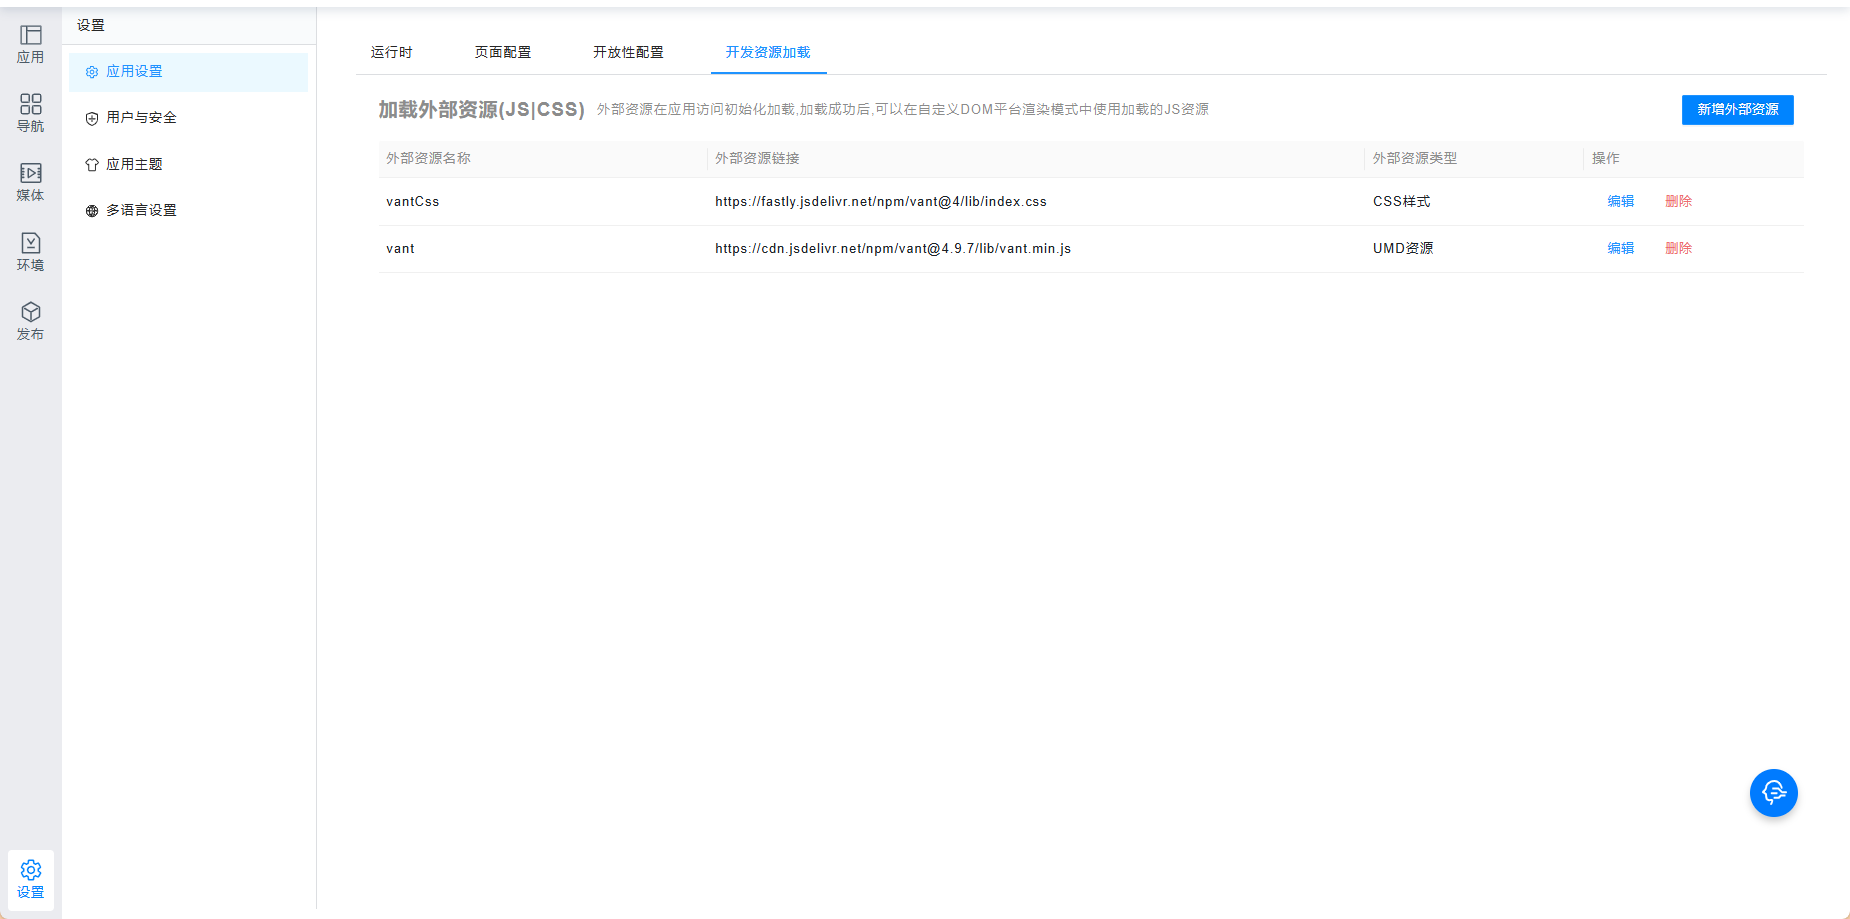
Task: Click the 设置 panel title
Action: (x=91, y=25)
